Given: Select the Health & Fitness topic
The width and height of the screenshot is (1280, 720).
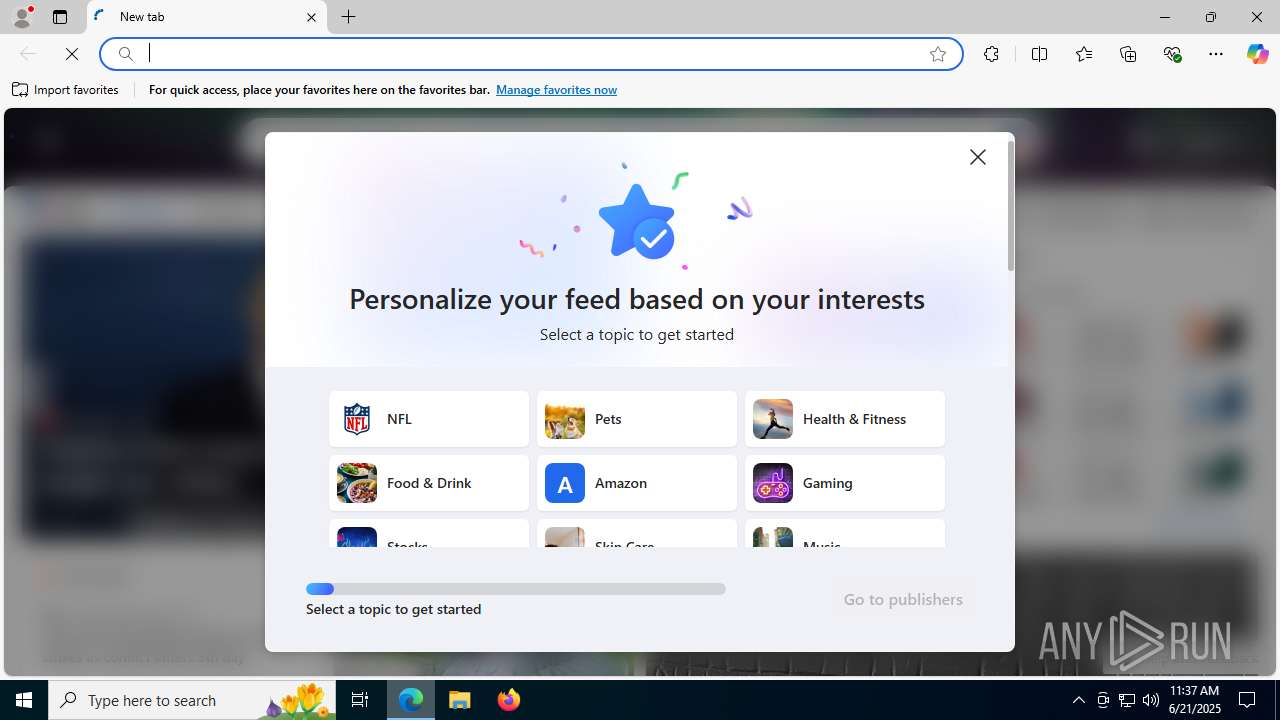Looking at the screenshot, I should coord(845,419).
